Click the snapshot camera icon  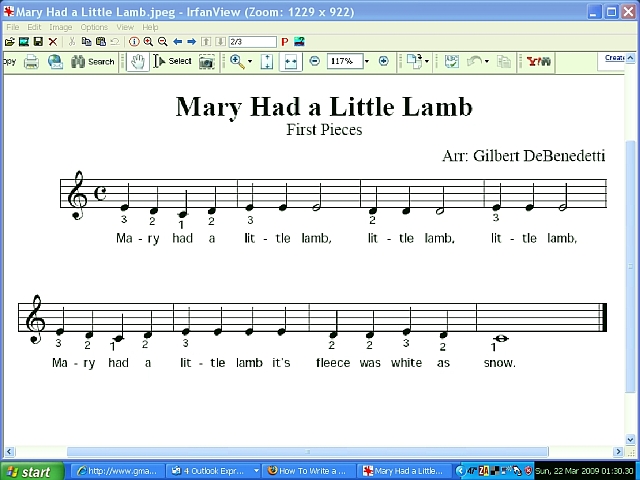[x=206, y=62]
